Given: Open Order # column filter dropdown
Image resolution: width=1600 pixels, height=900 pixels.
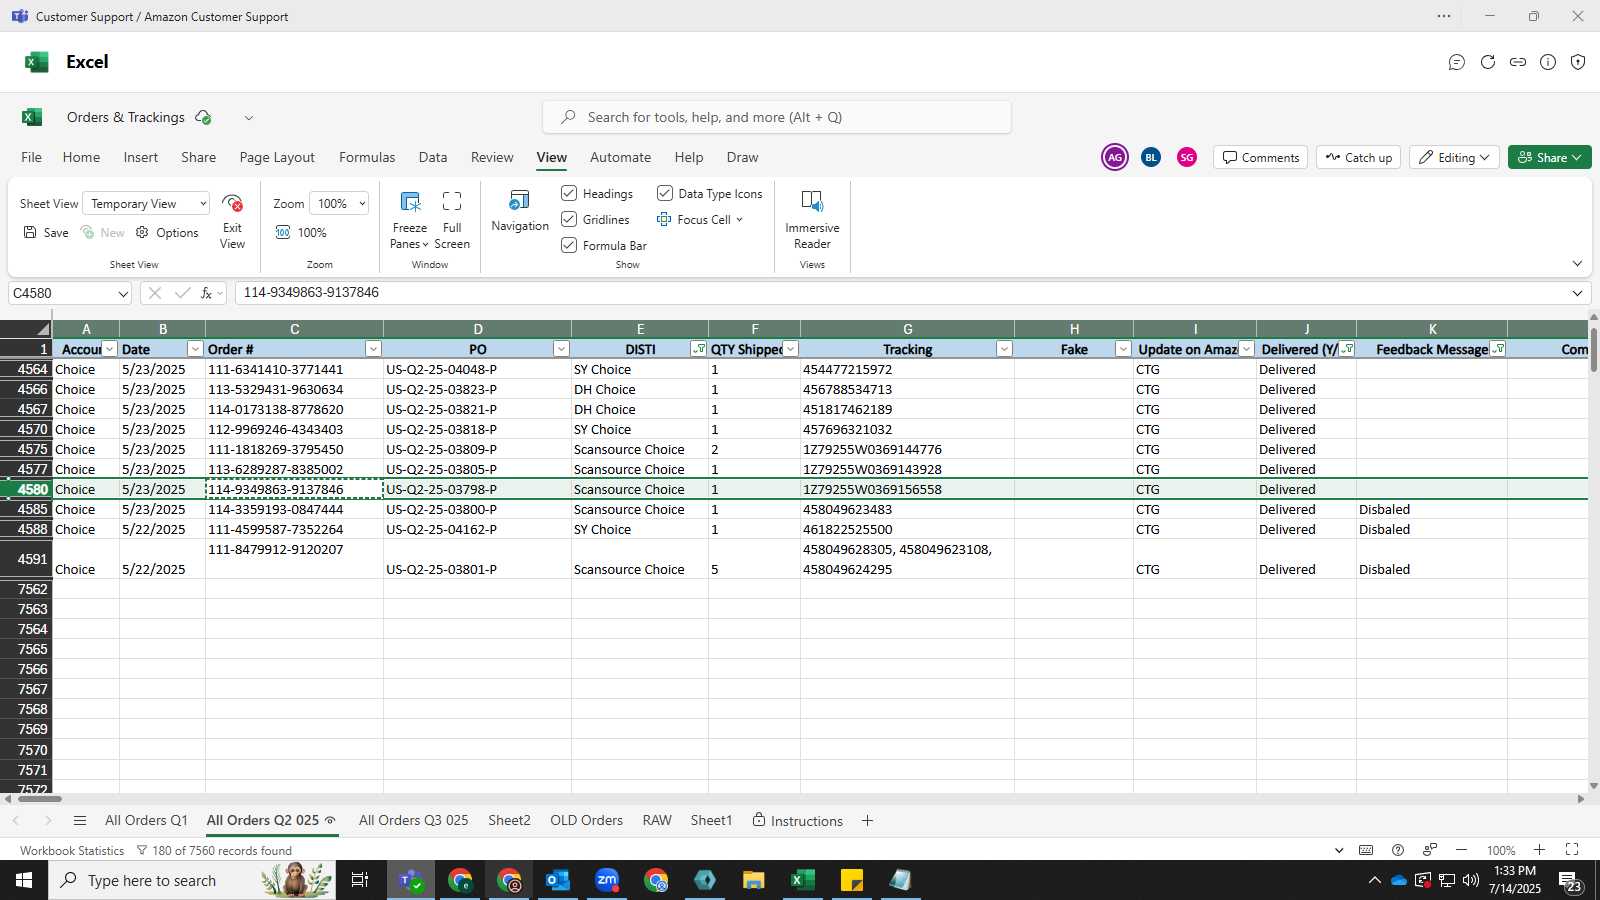Looking at the screenshot, I should (373, 349).
